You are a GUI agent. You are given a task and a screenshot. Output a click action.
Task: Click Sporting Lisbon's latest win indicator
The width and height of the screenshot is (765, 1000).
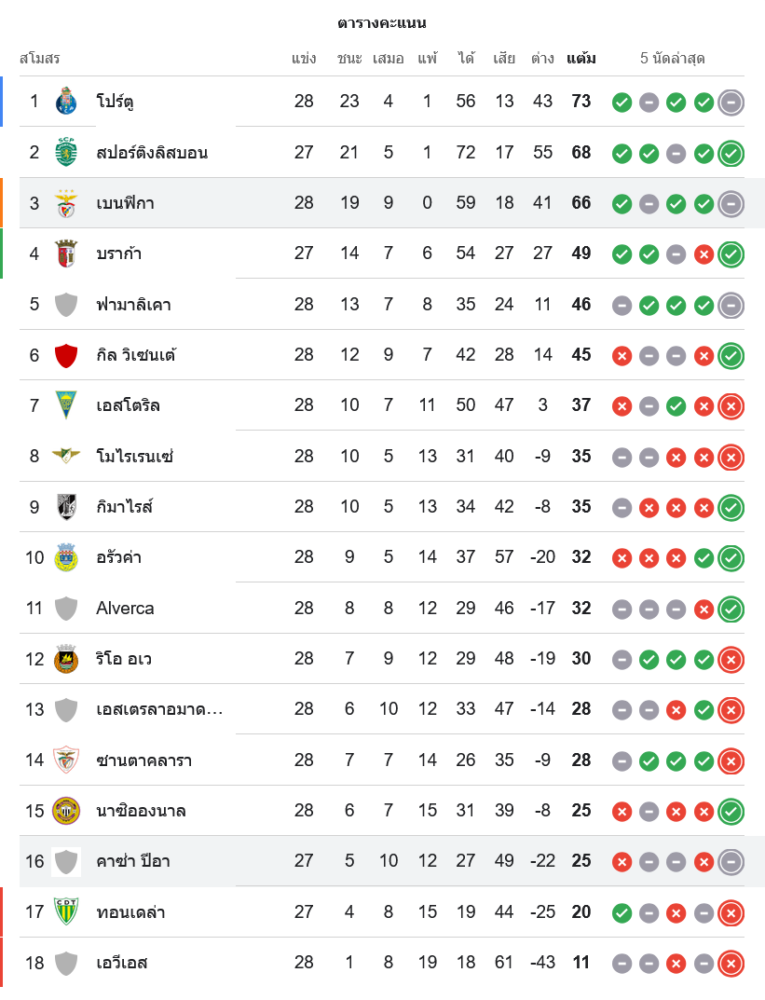731,152
